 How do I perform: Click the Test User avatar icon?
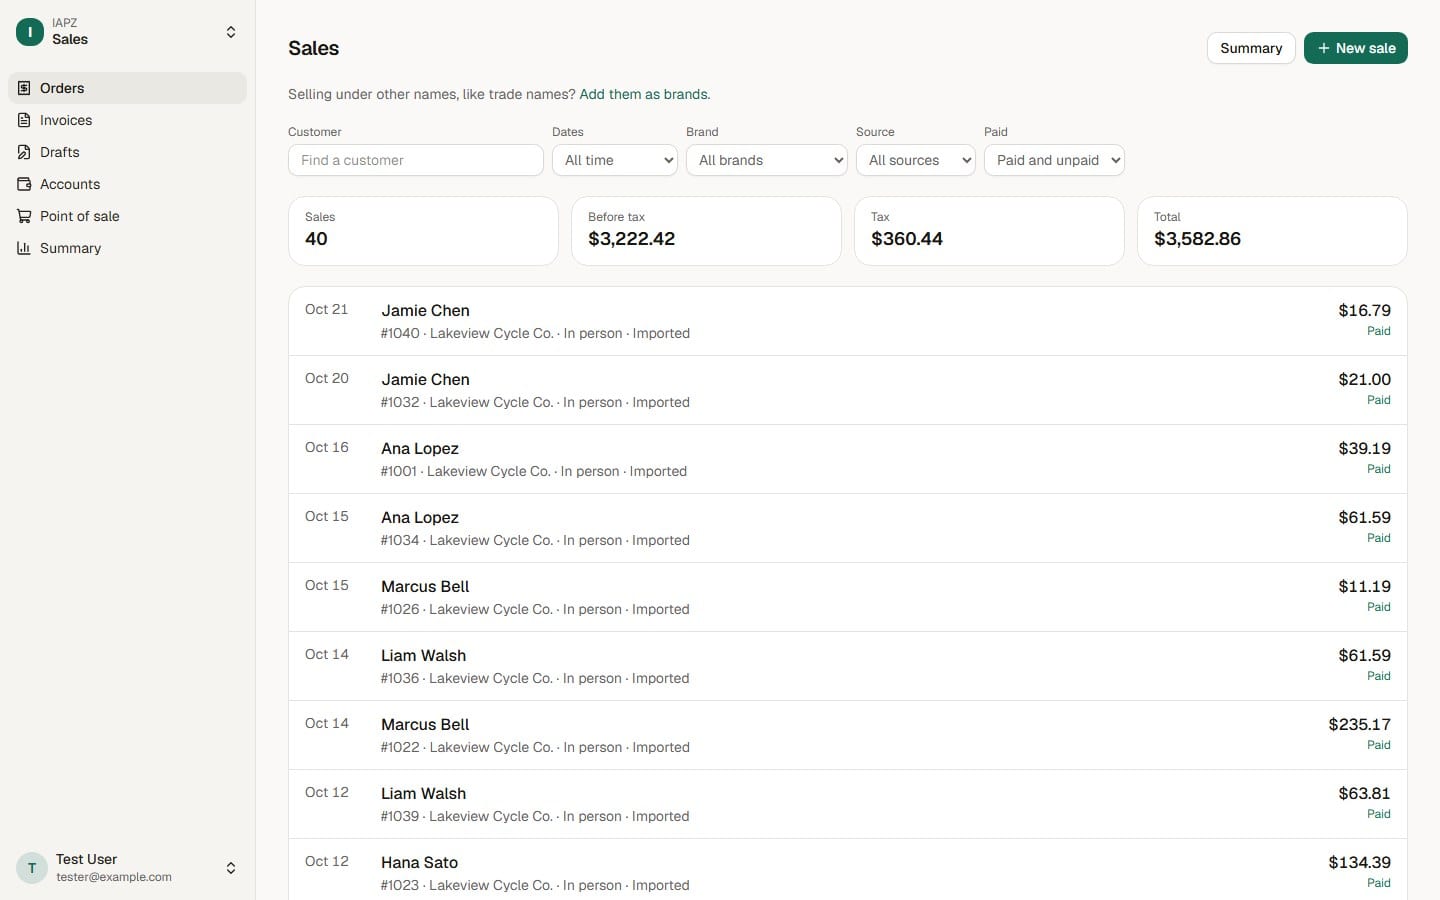32,868
